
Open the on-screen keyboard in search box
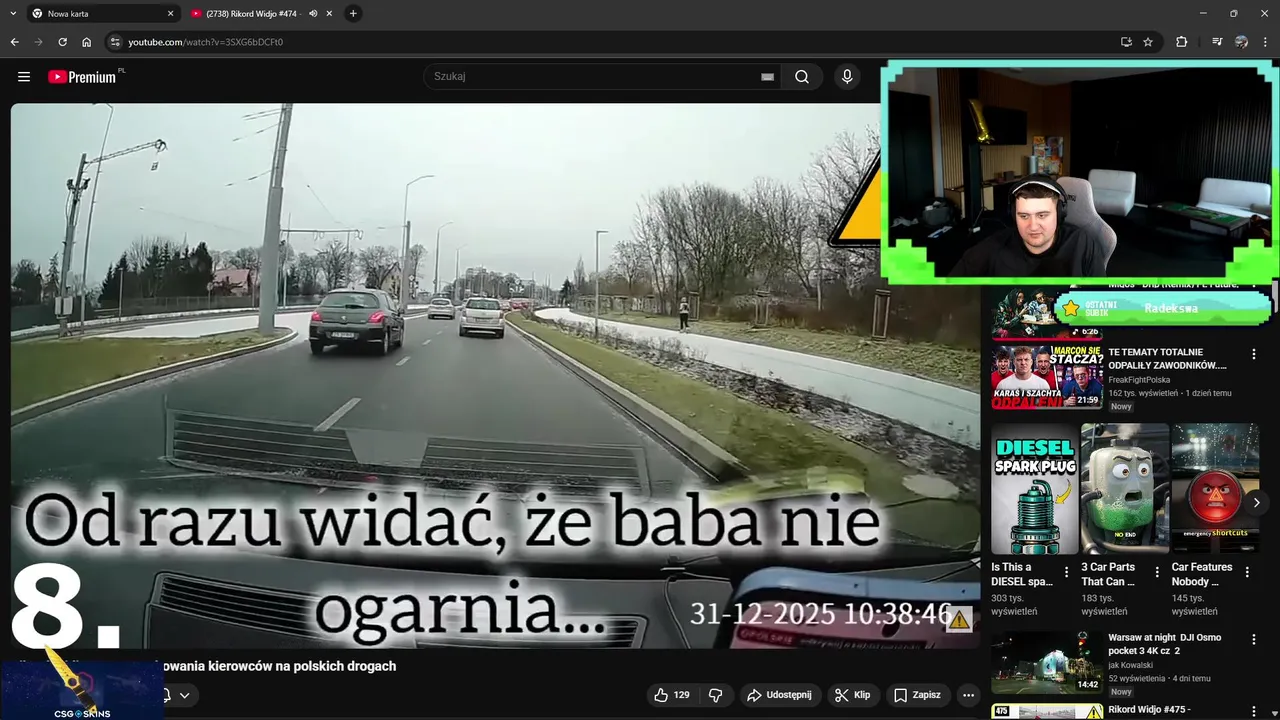(x=767, y=77)
